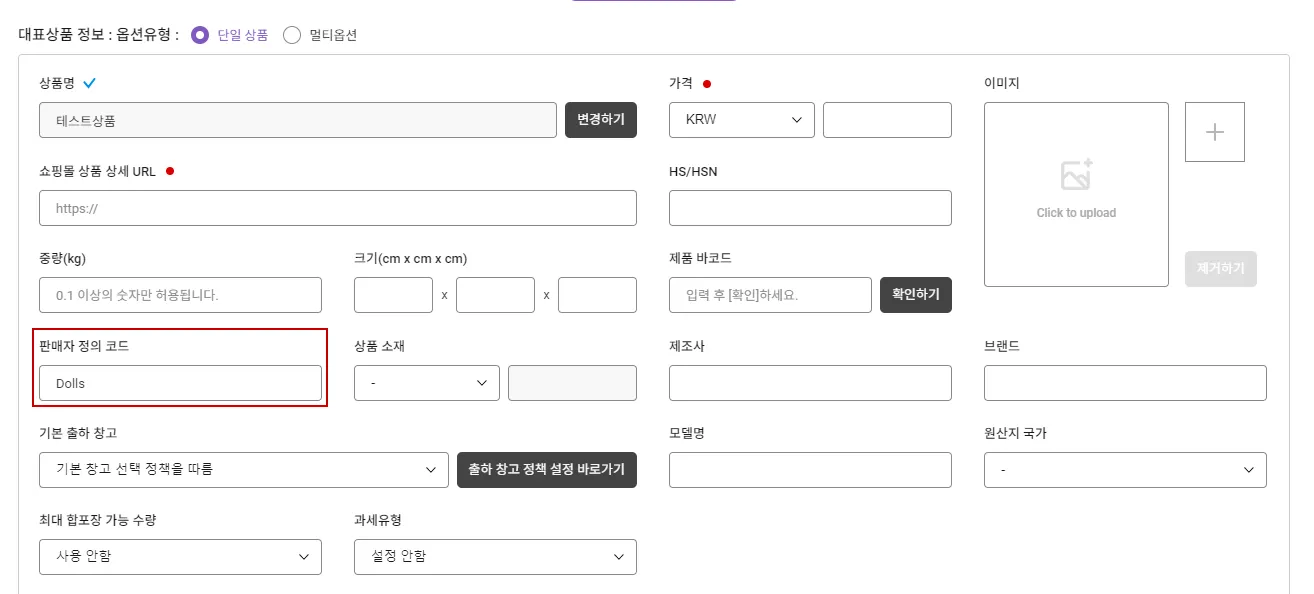Click the 제거하기 button

coord(1220,269)
